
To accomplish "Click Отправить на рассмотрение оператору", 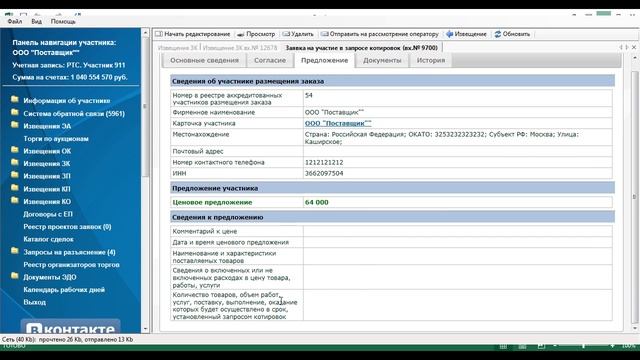I will [380, 34].
